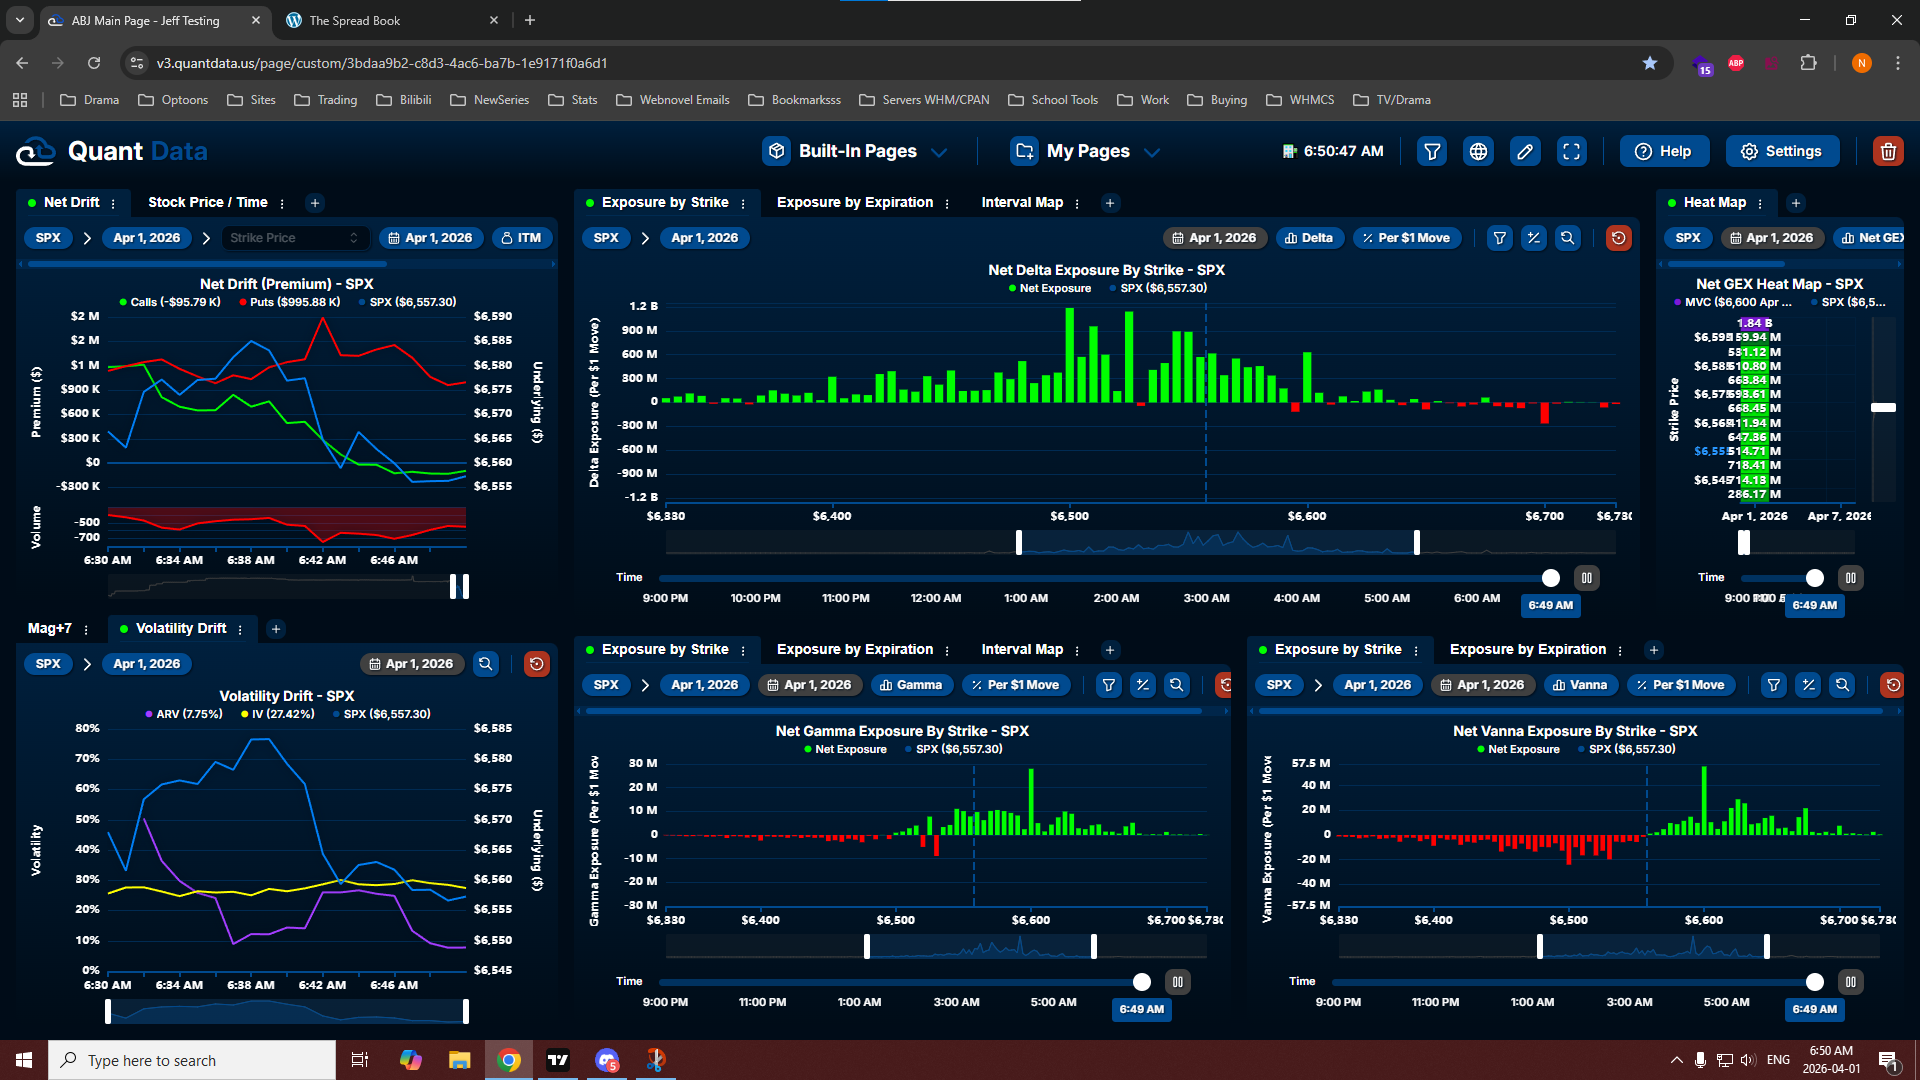
Task: Enter fullscreen mode via header icon
Action: (x=1572, y=151)
